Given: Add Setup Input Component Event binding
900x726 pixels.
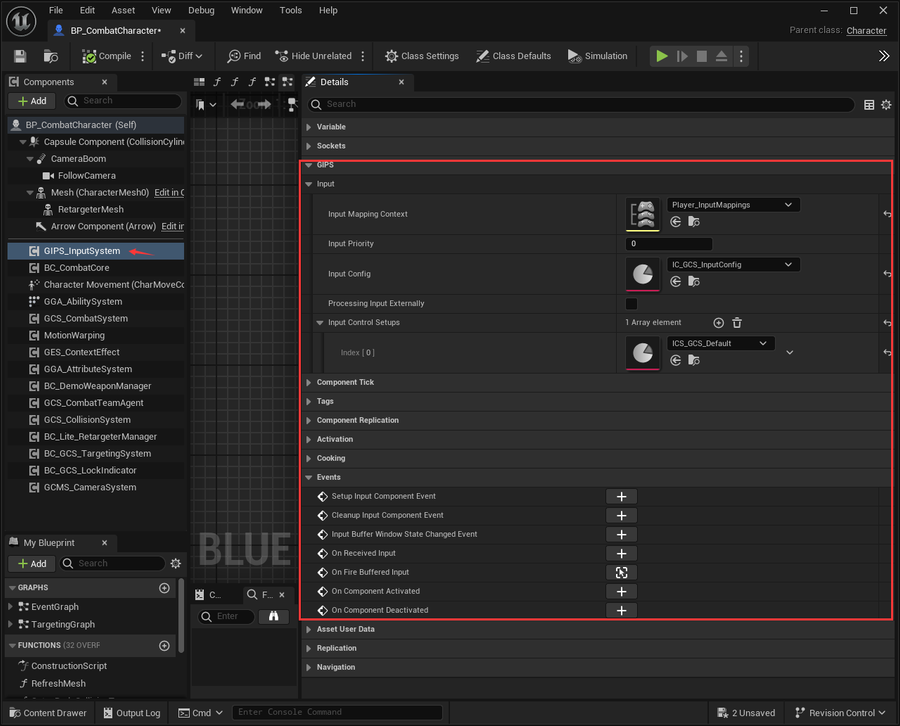Looking at the screenshot, I should [x=622, y=497].
